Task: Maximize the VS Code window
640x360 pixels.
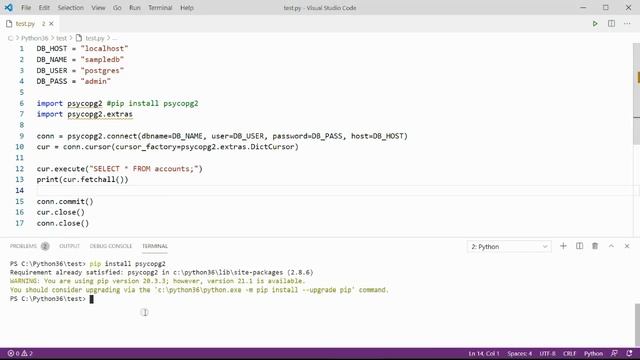Action: click(606, 7)
